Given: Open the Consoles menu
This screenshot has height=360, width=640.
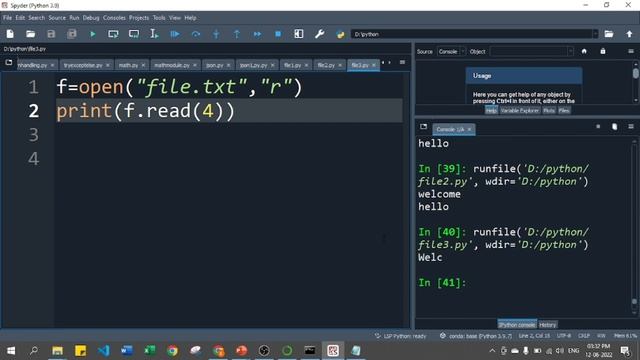Looking at the screenshot, I should tap(114, 18).
